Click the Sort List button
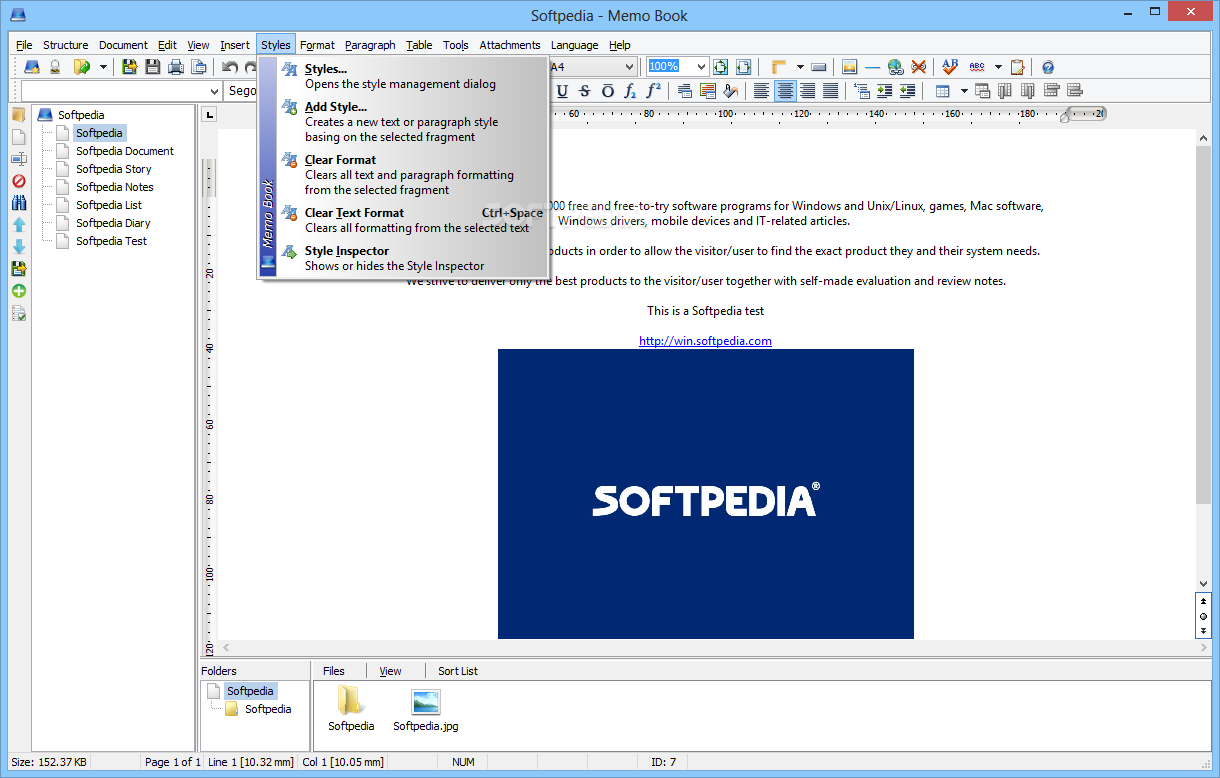This screenshot has height=778, width=1220. 458,671
